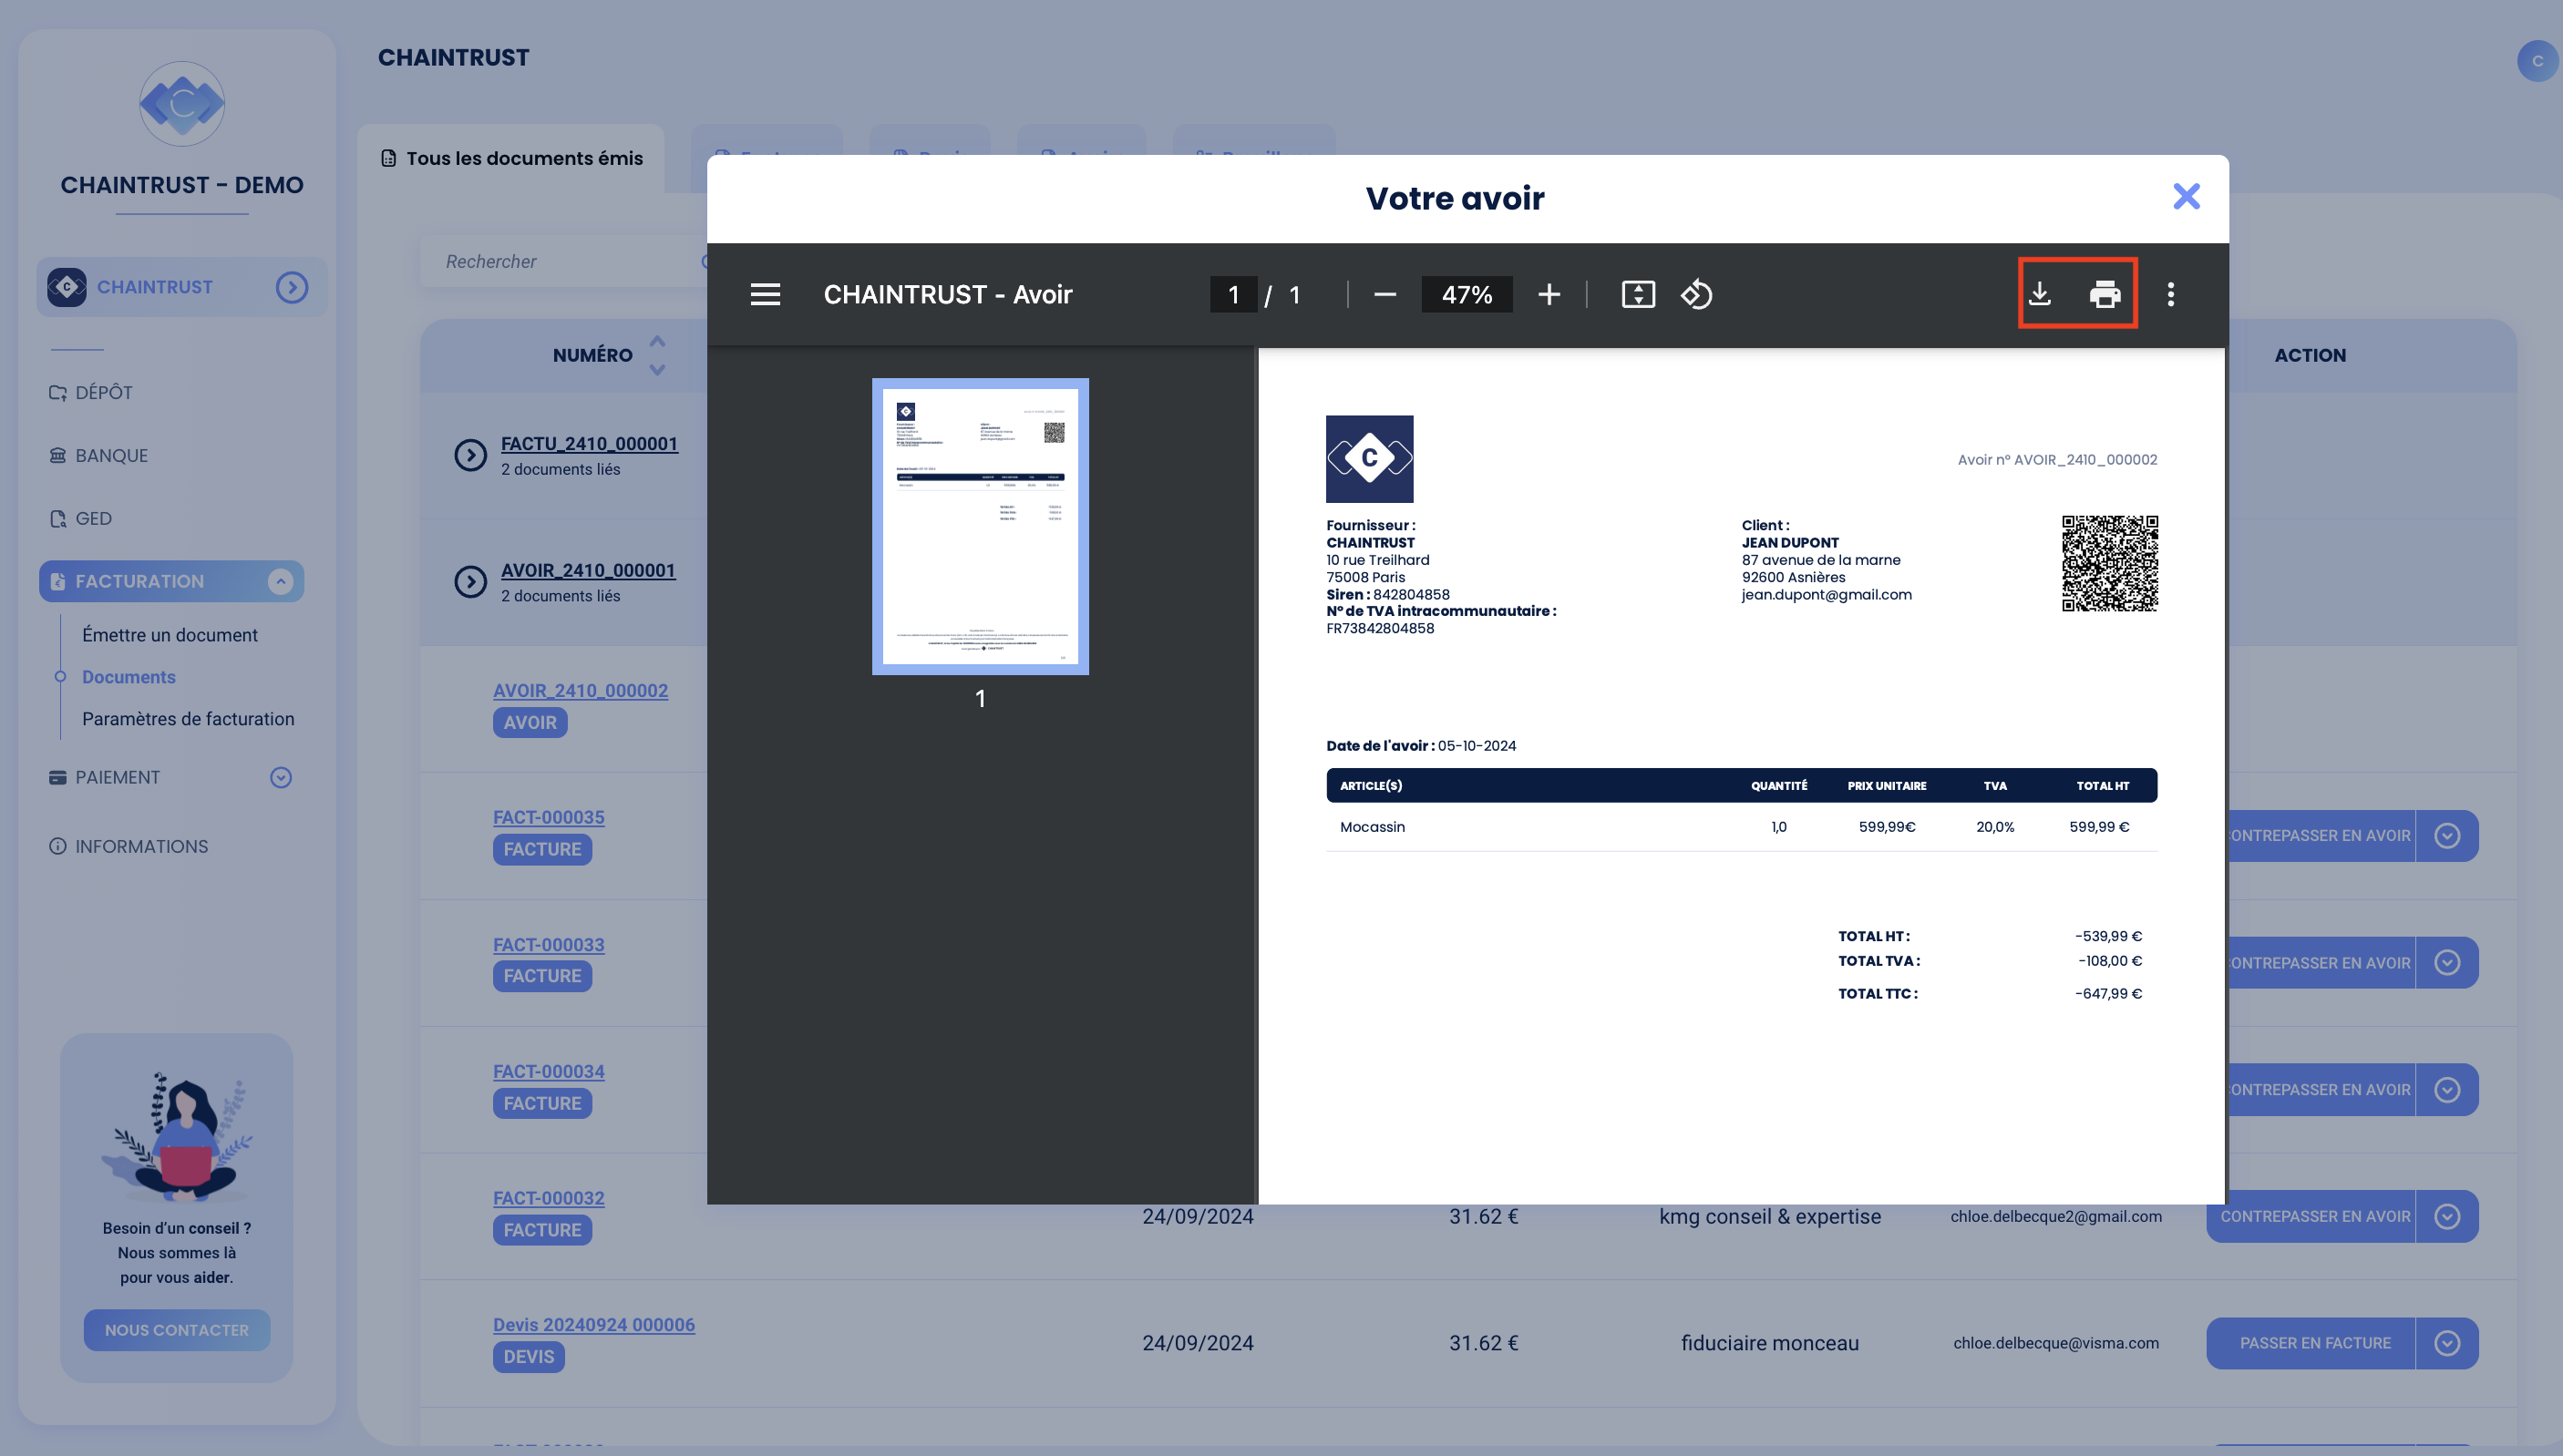The height and width of the screenshot is (1456, 2563).
Task: Expand the PAIEMENT section chevron
Action: click(x=281, y=777)
